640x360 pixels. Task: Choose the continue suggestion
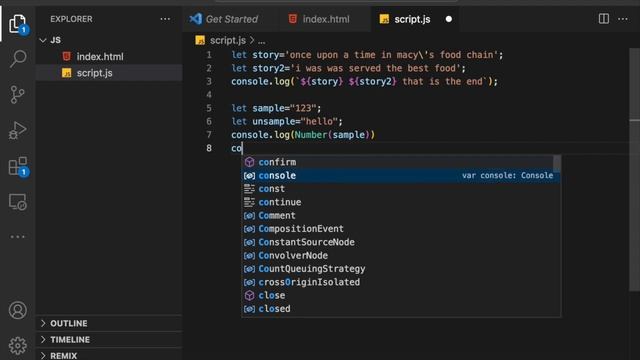pos(401,202)
